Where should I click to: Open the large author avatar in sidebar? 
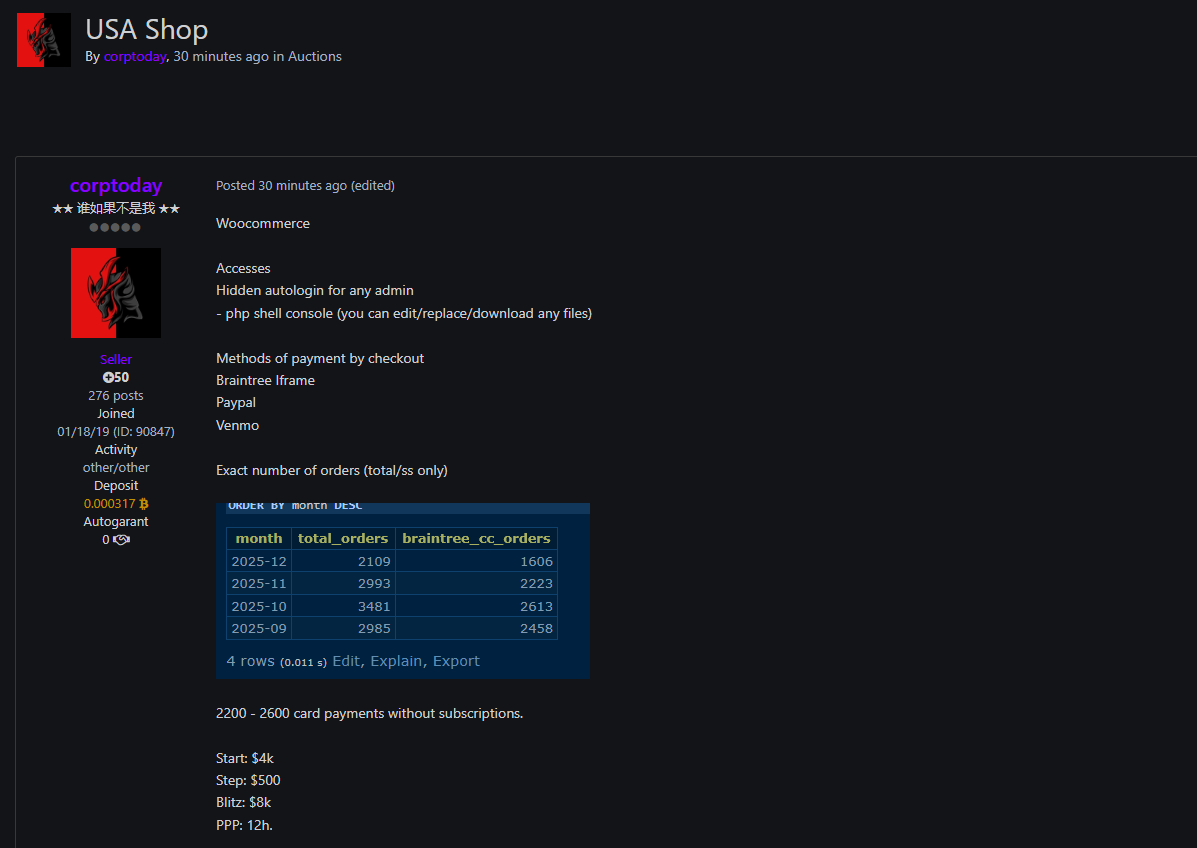click(116, 293)
